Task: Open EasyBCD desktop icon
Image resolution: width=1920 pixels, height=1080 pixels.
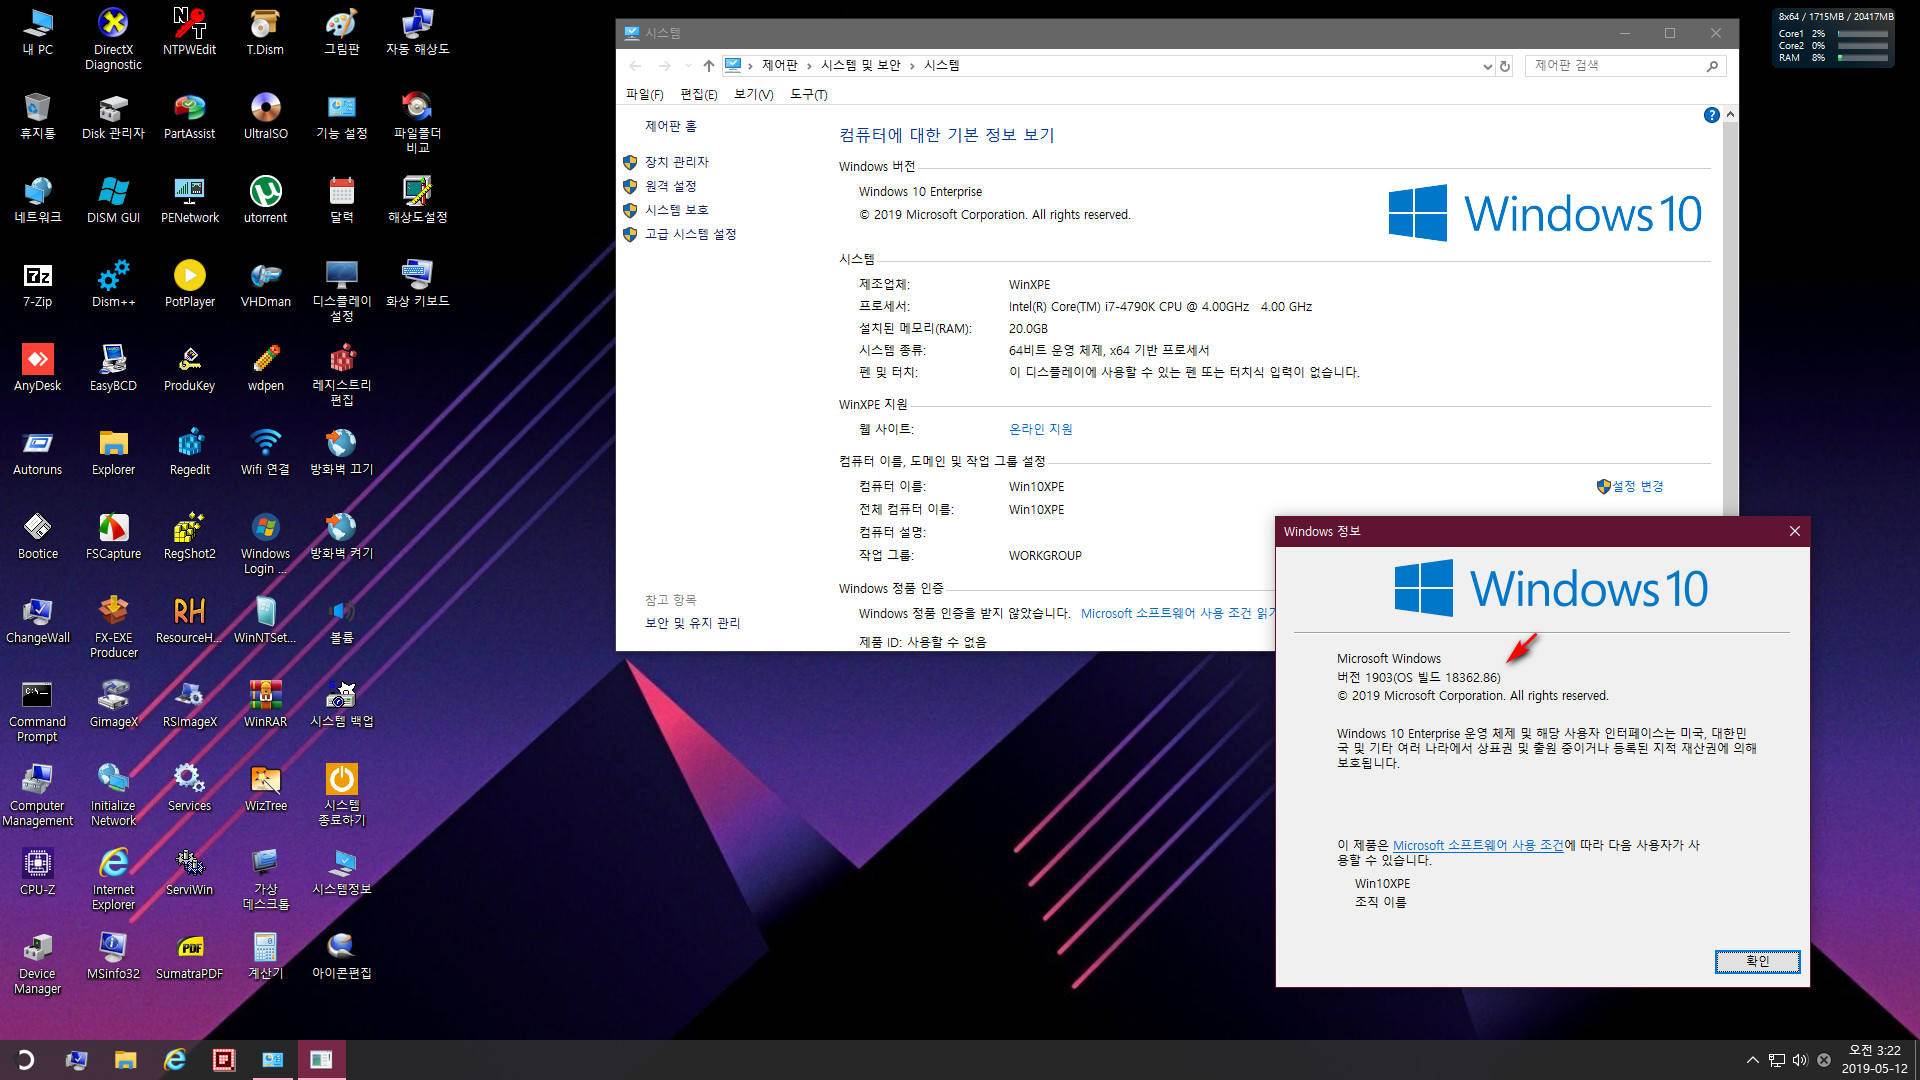Action: click(x=113, y=368)
